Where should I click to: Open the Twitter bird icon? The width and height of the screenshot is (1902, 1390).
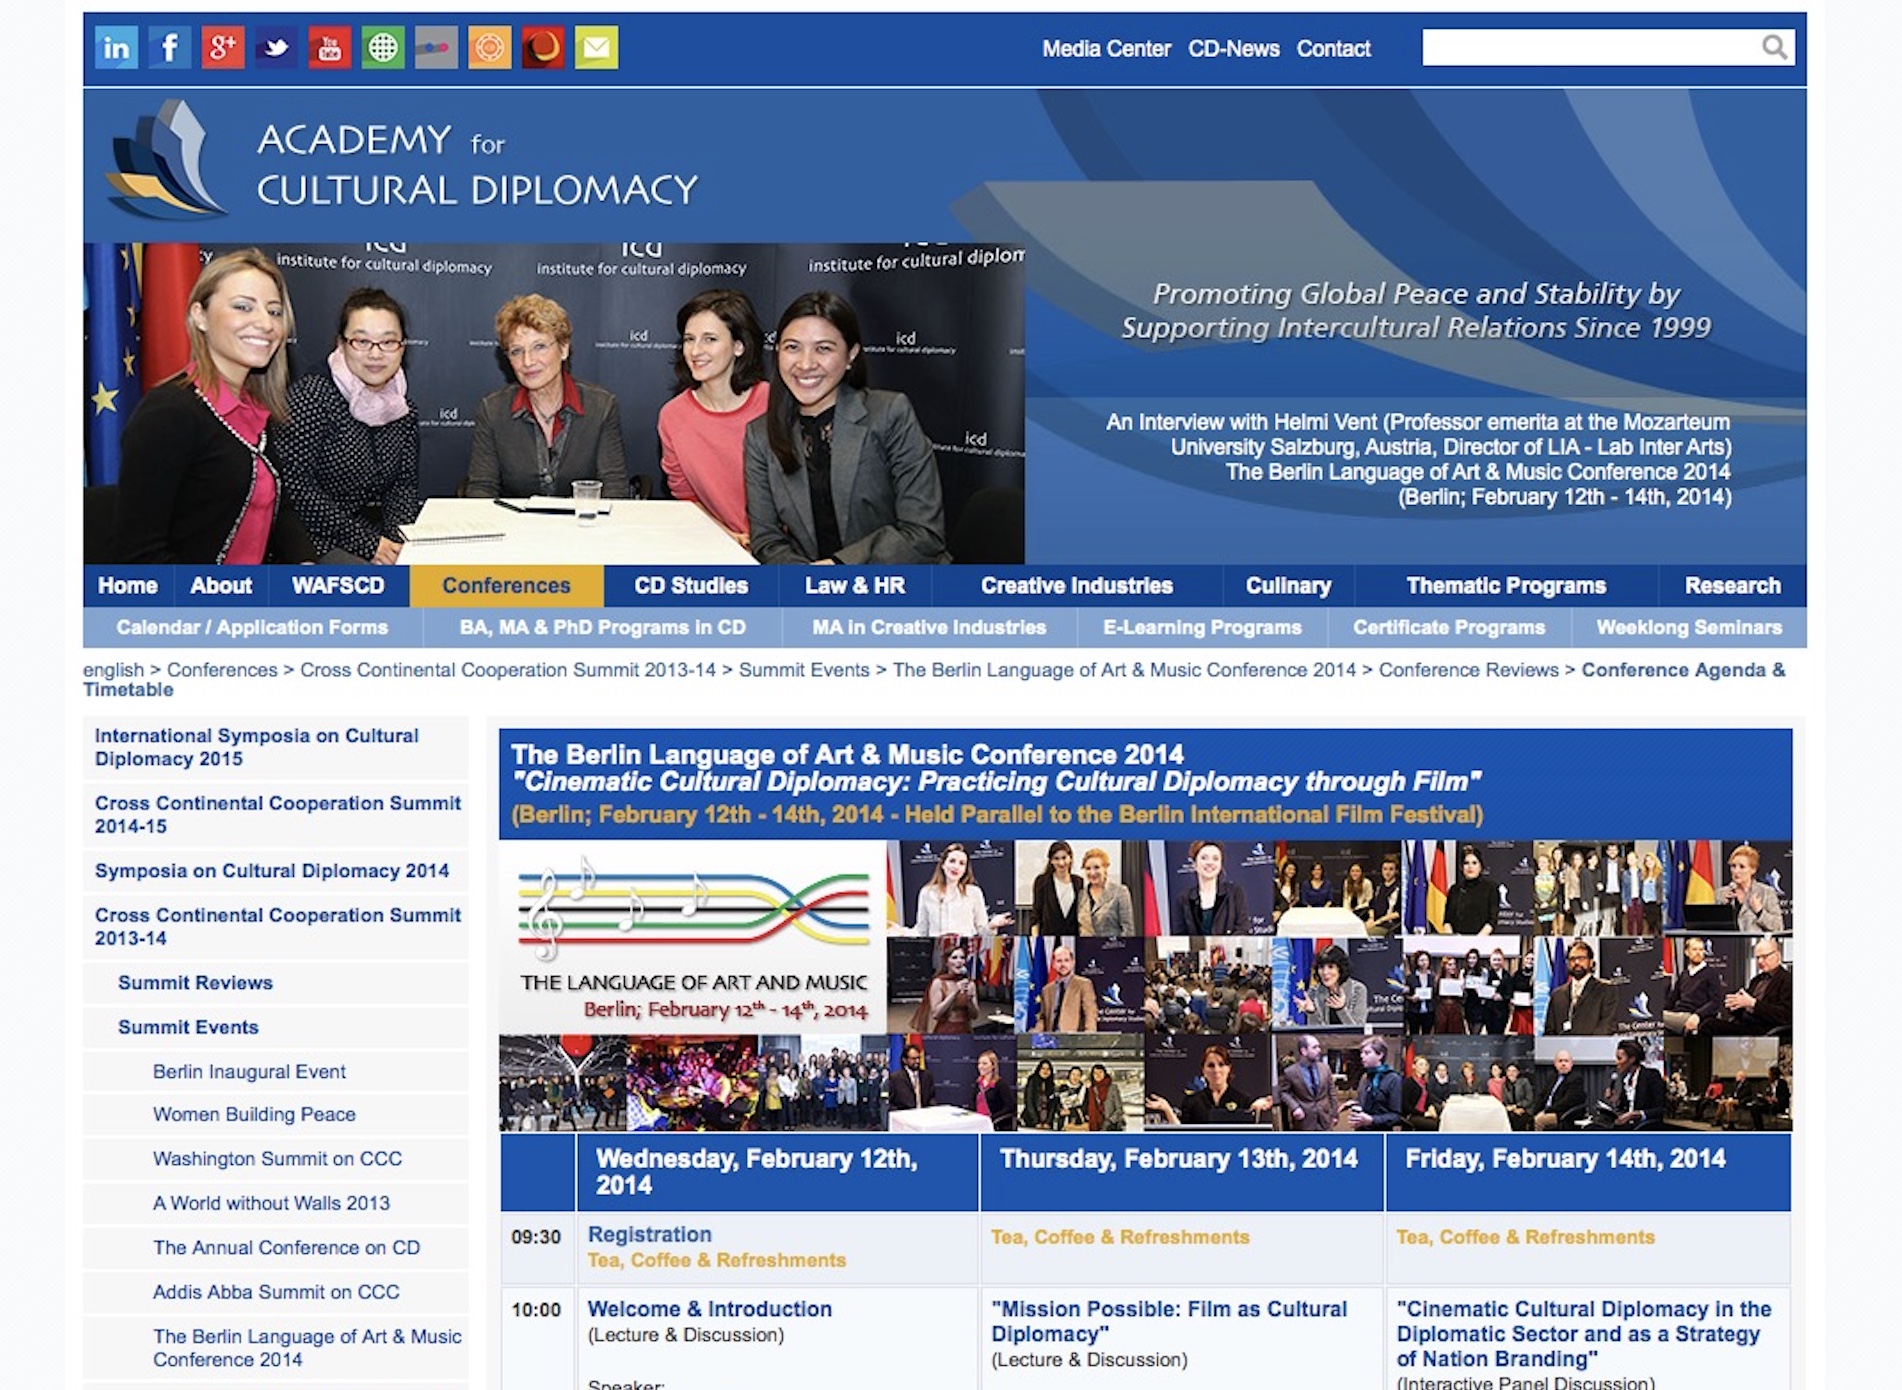(x=276, y=48)
